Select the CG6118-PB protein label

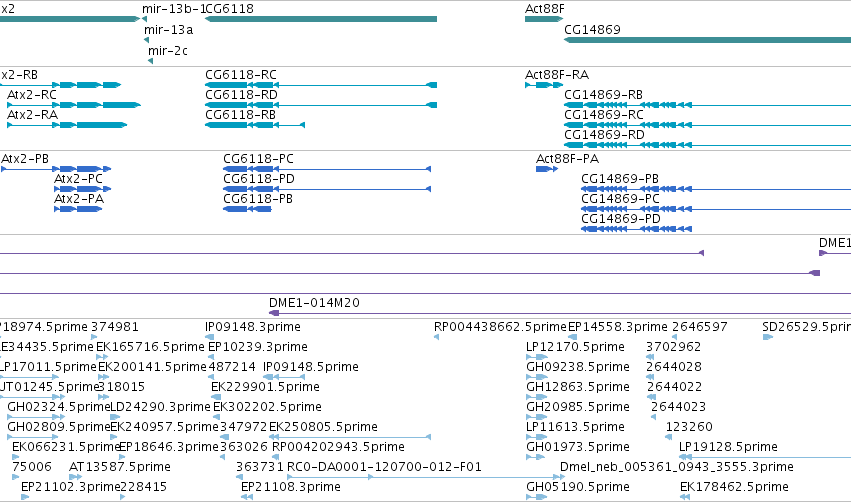pos(258,199)
